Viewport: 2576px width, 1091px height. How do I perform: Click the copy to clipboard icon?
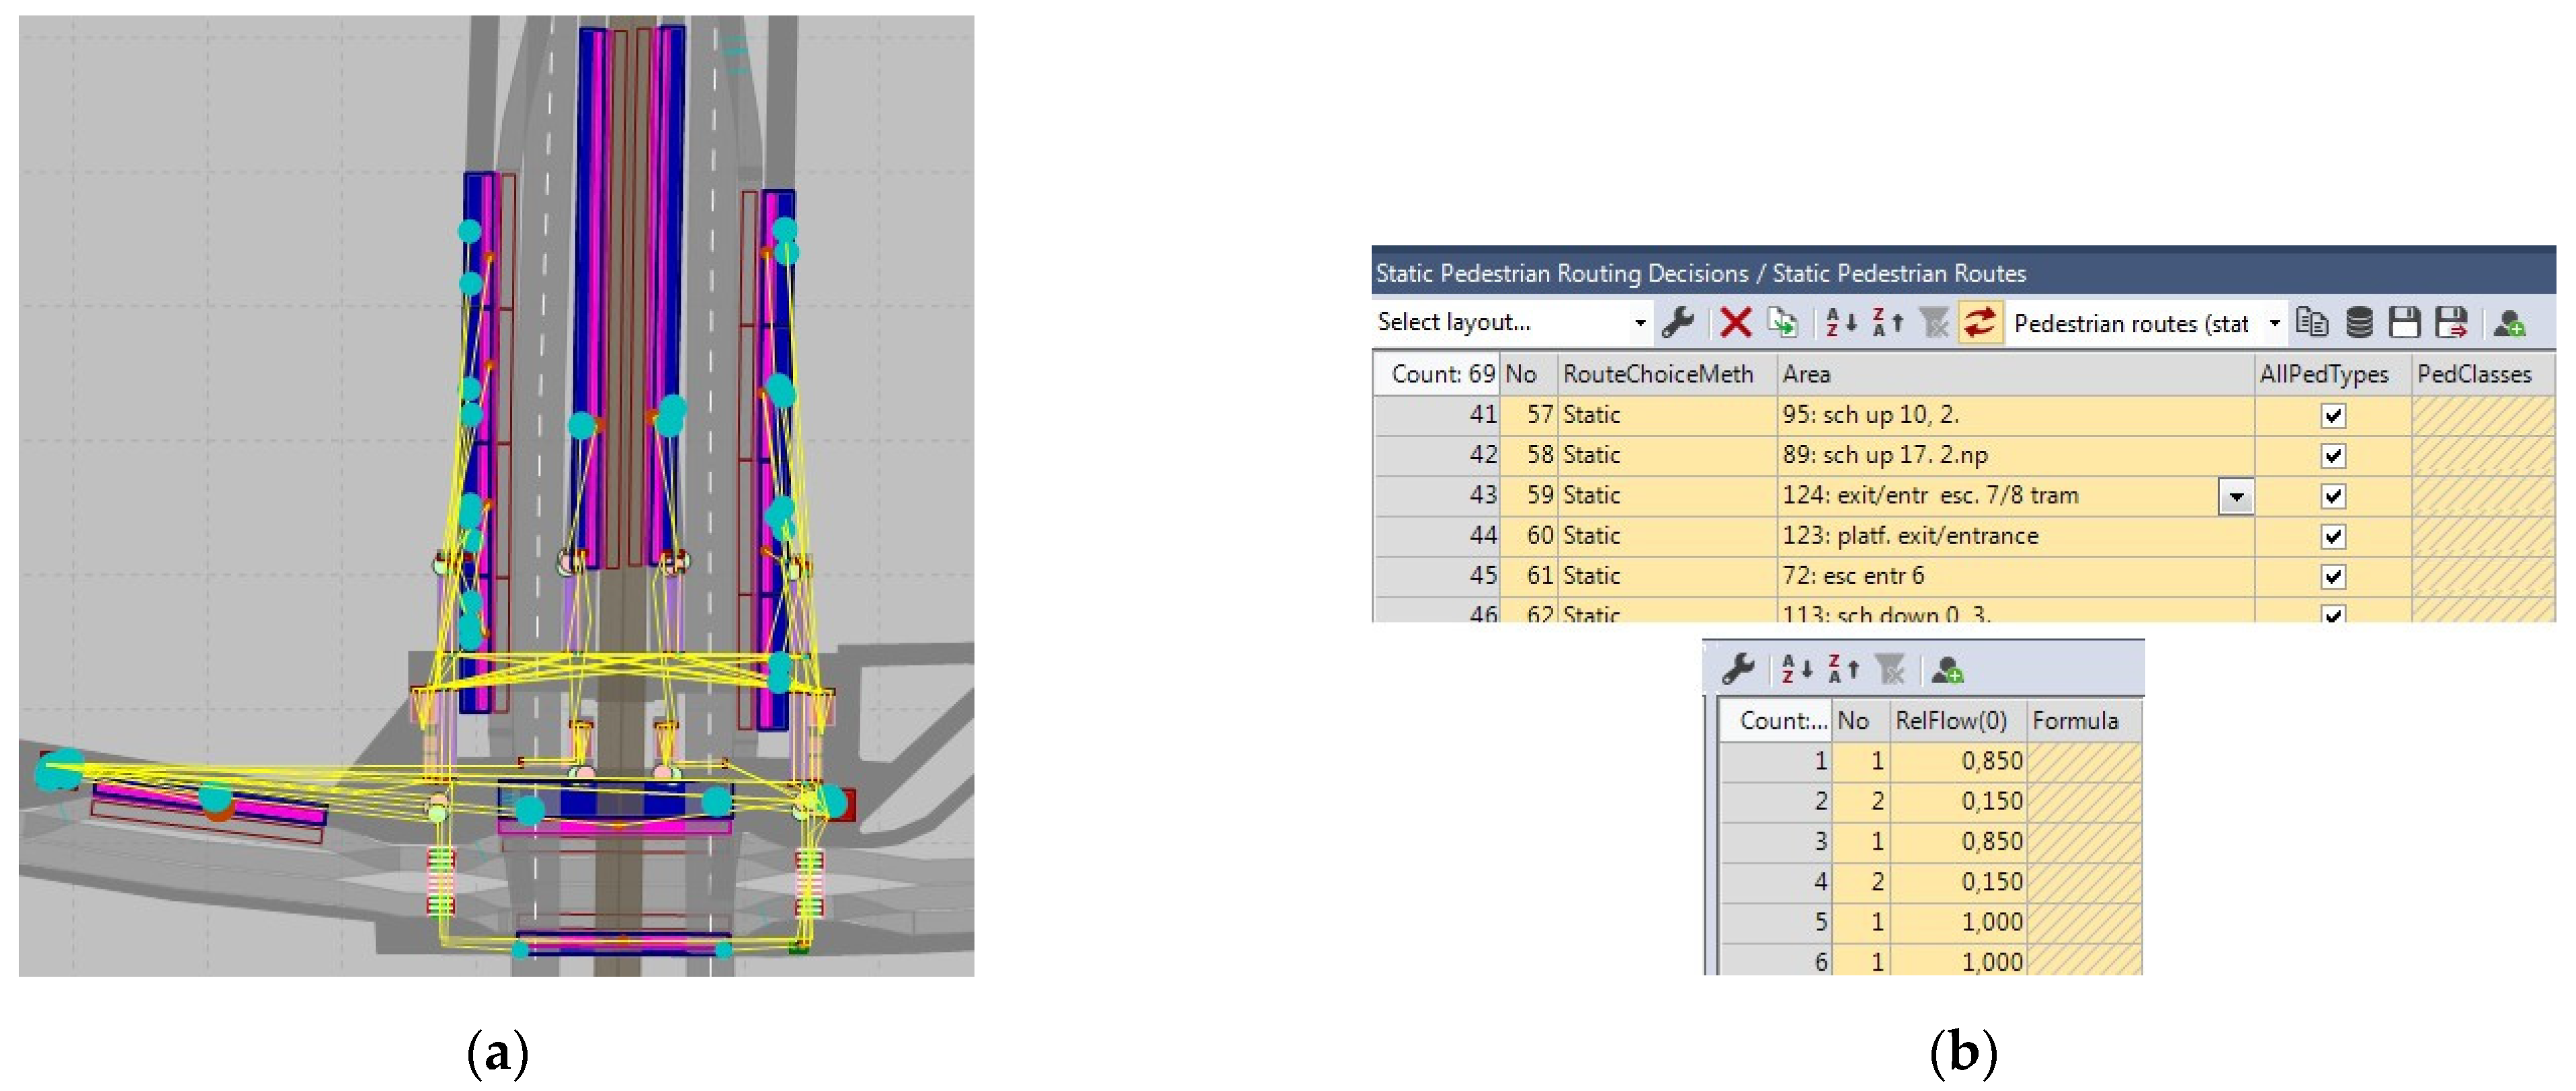coord(2312,323)
